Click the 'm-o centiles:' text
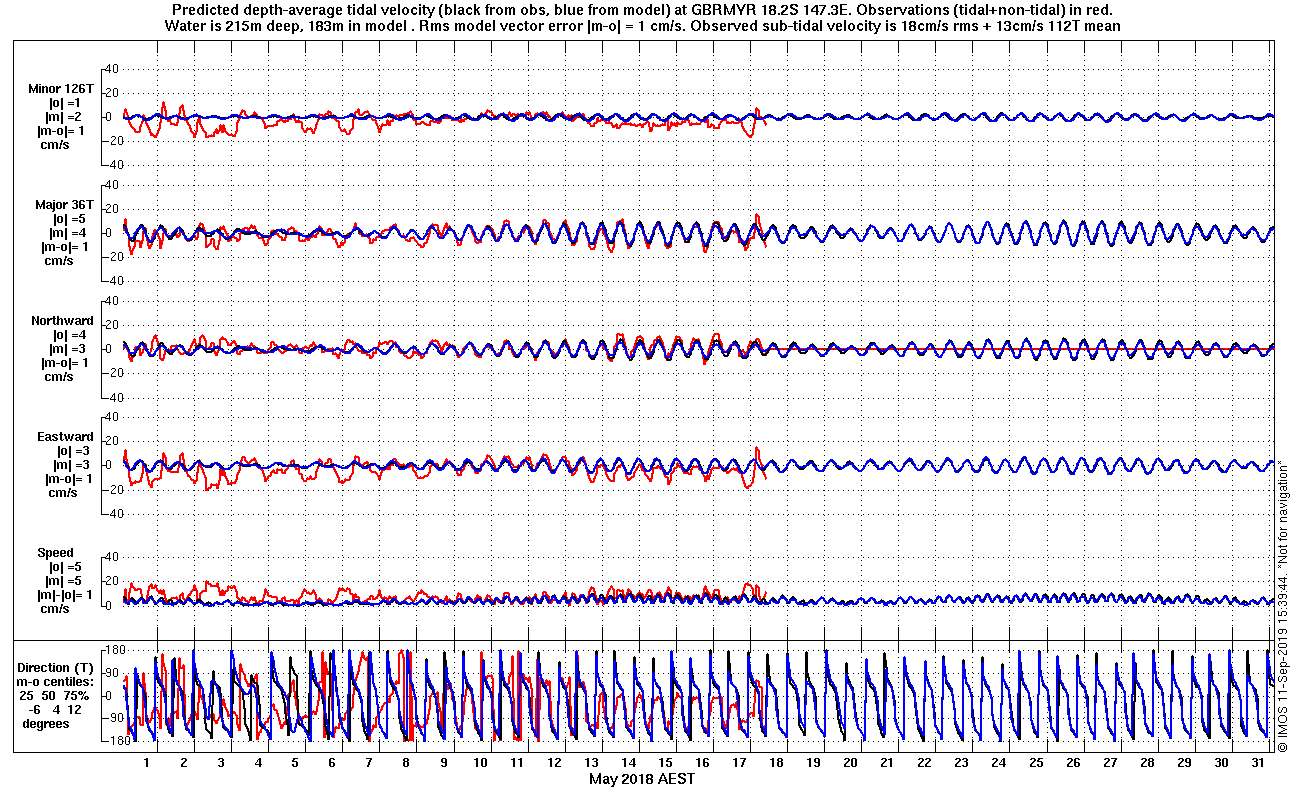 coord(55,681)
